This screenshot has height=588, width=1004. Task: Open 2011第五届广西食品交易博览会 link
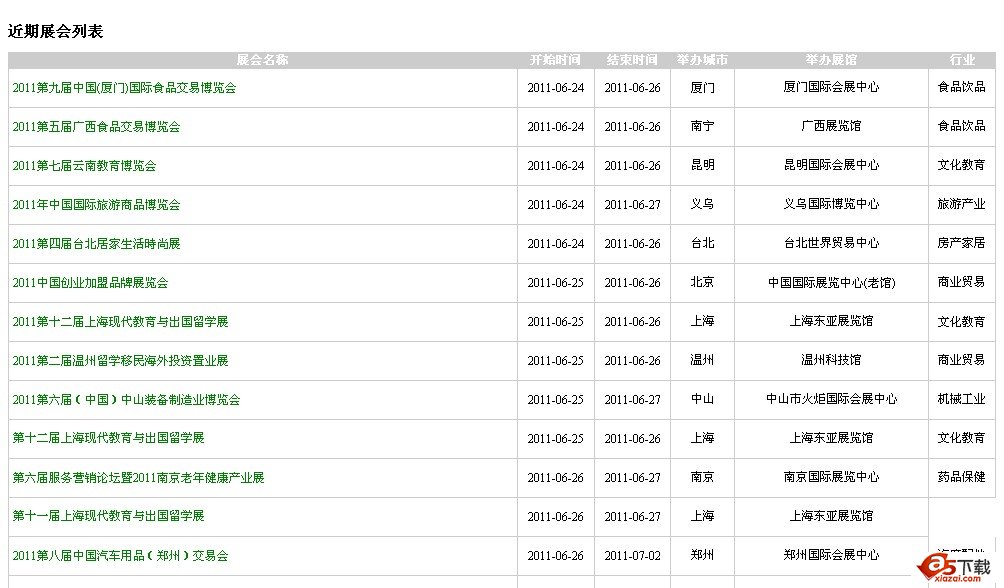point(96,127)
